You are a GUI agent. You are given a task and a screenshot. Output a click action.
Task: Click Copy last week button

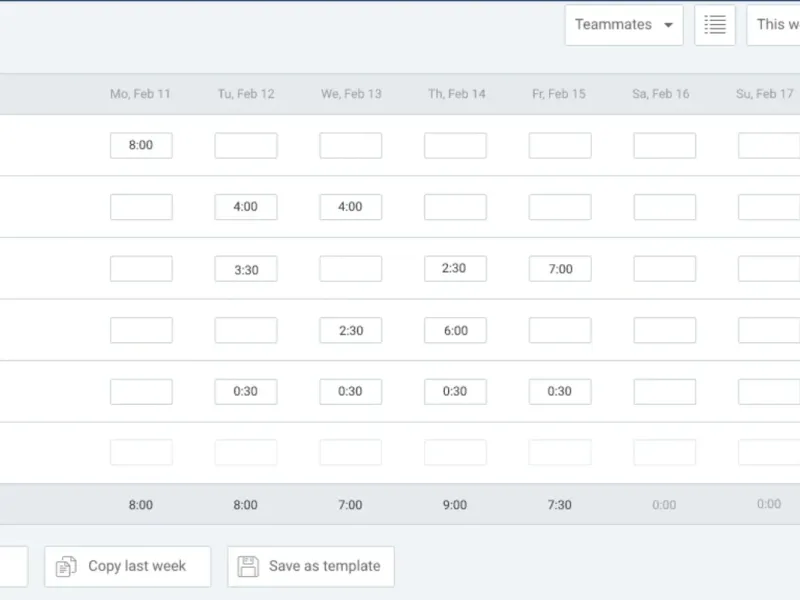tap(127, 566)
